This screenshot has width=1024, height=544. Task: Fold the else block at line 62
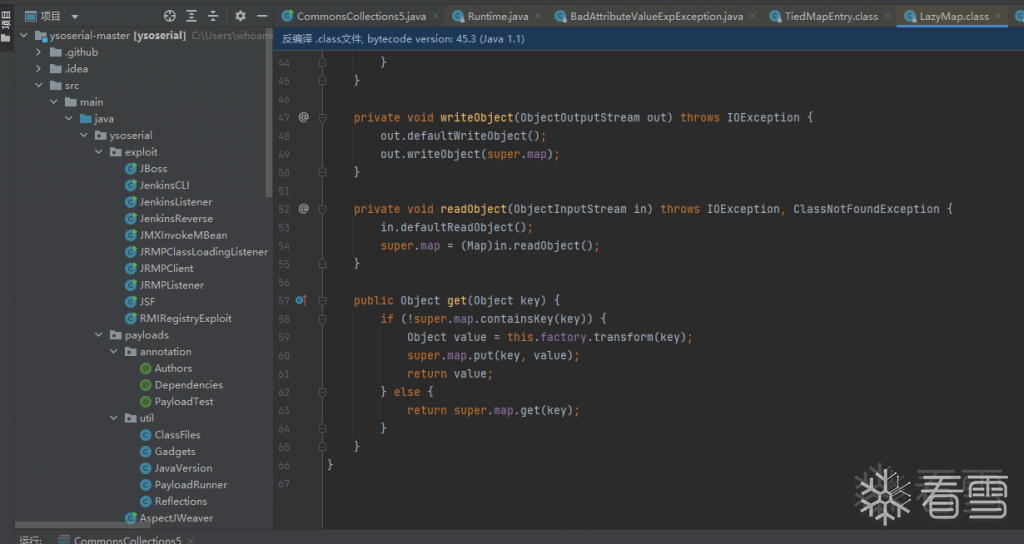tap(323, 392)
